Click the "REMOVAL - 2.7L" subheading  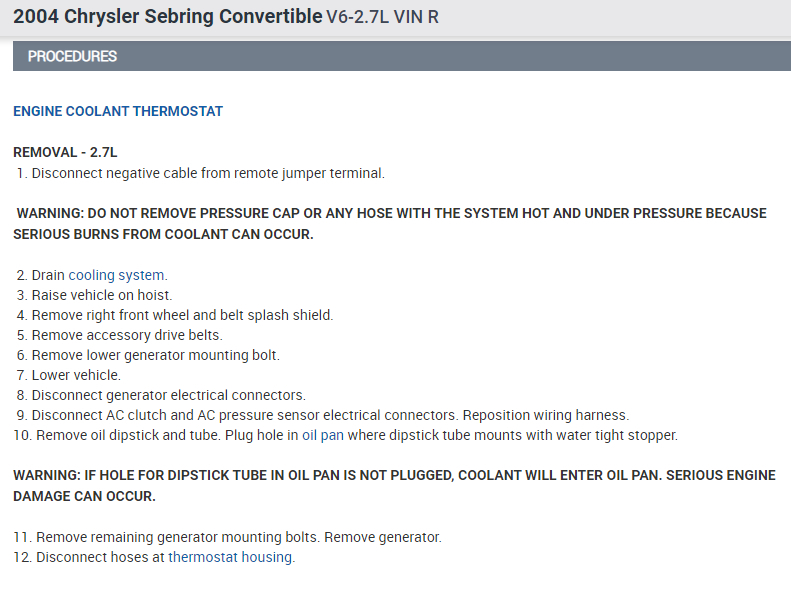click(x=65, y=152)
